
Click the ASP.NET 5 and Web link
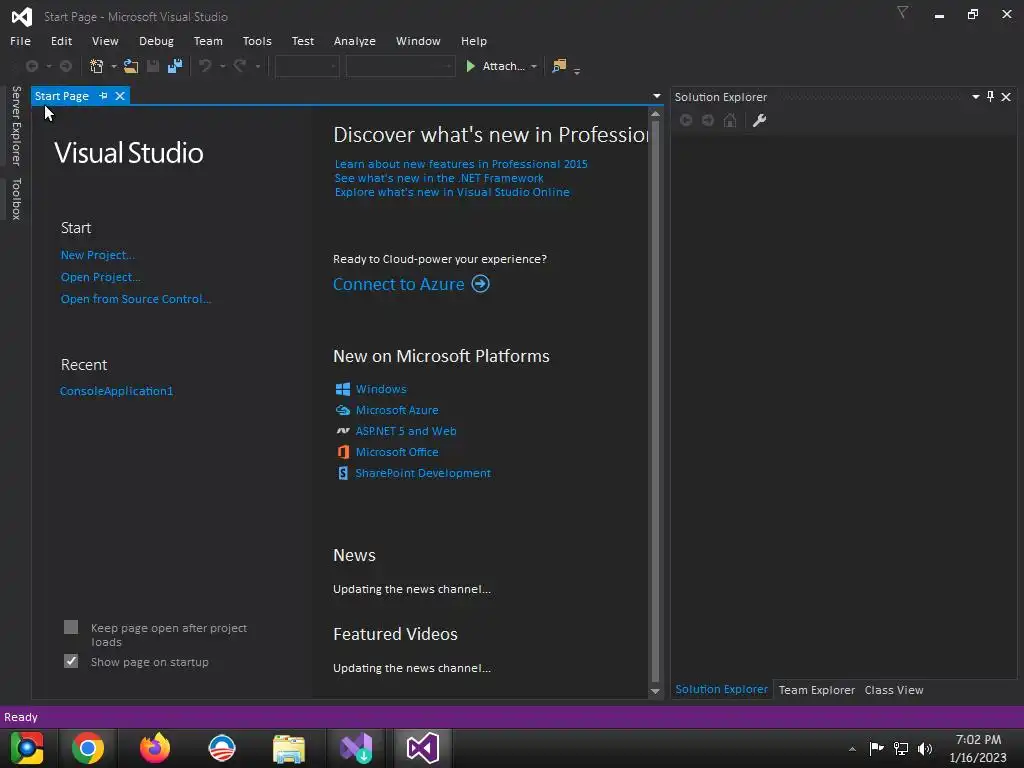(x=406, y=431)
